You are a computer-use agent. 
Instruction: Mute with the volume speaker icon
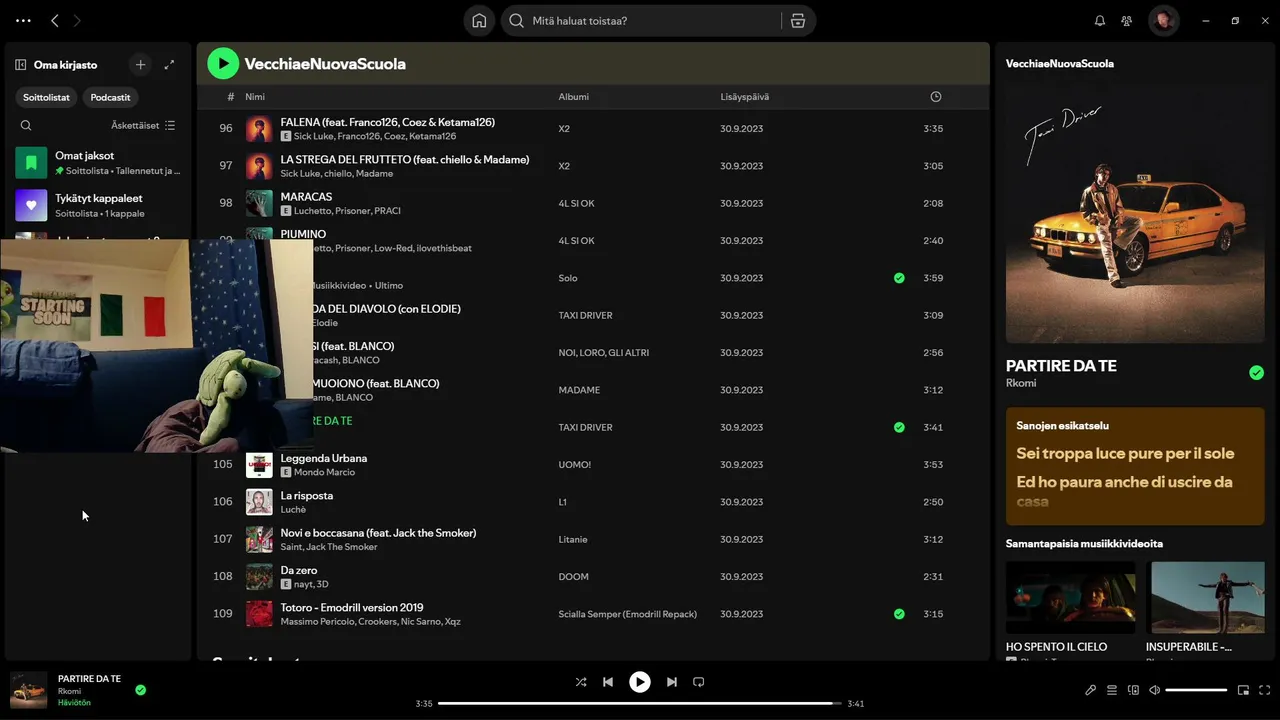(x=1155, y=690)
